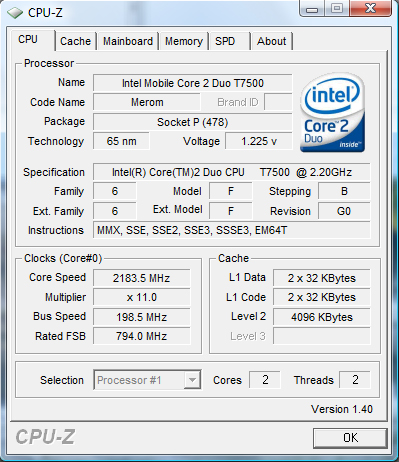
Task: Click the Revision G0 field
Action: pyautogui.click(x=344, y=211)
